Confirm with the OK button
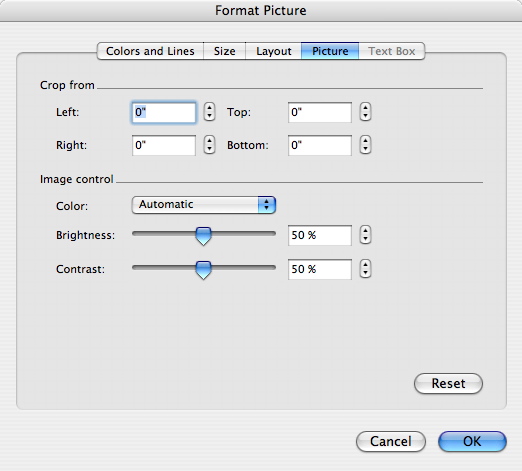The image size is (522, 471). point(472,442)
